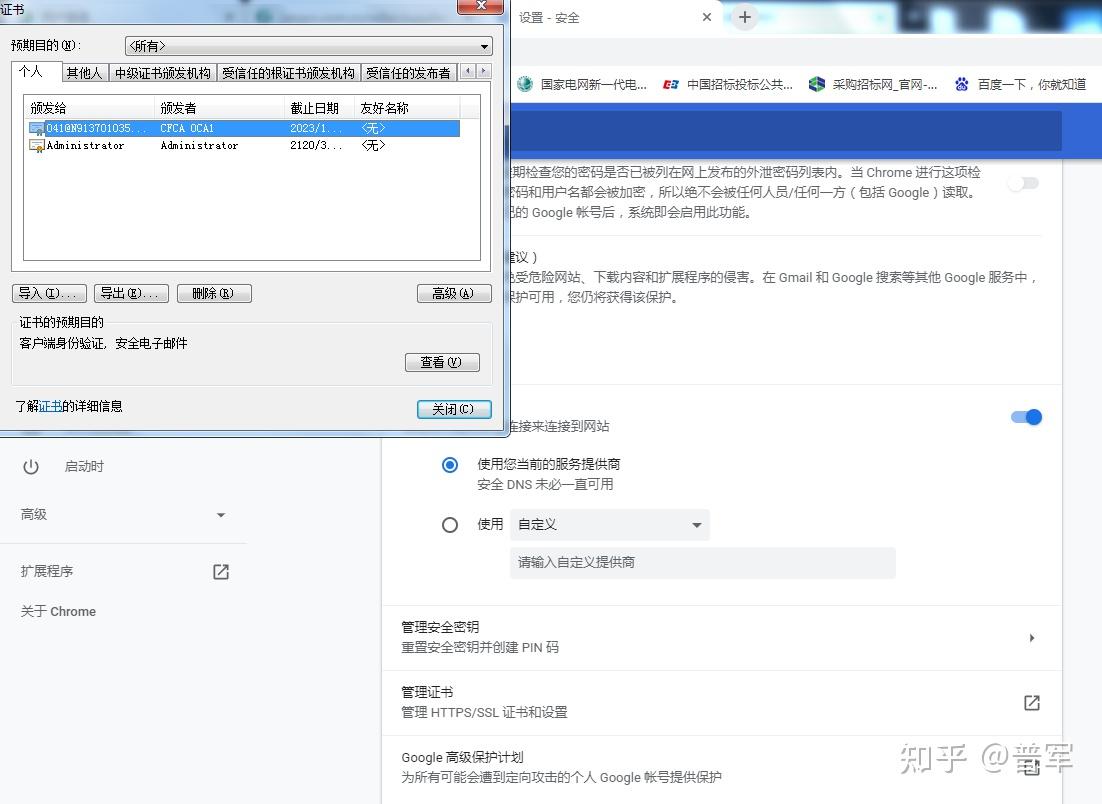The height and width of the screenshot is (804, 1102).
Task: Click the 请输入自定义提供商 input field
Action: click(x=700, y=562)
